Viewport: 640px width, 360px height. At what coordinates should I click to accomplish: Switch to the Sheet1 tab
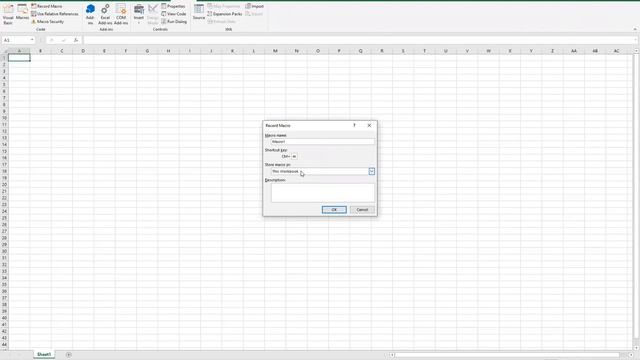click(x=44, y=354)
